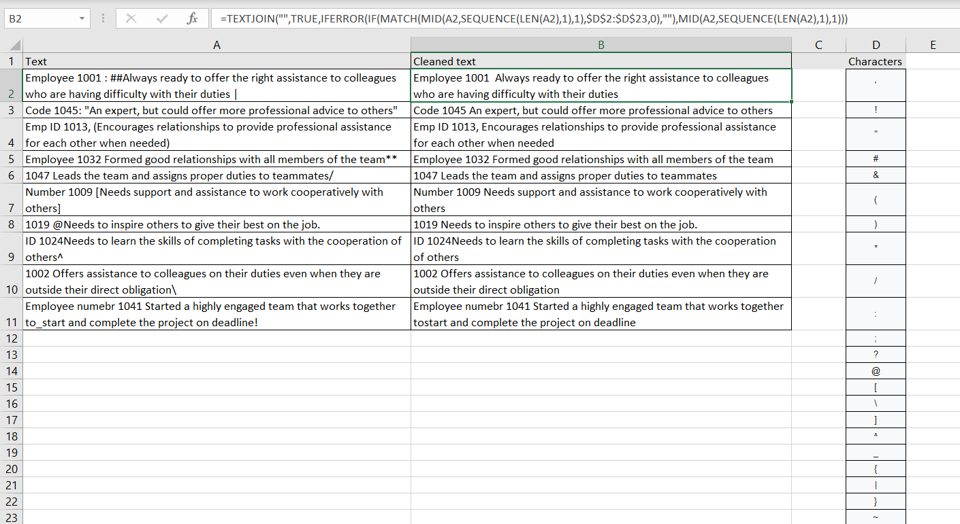Select the "Cleaned text" header cell

(x=600, y=61)
